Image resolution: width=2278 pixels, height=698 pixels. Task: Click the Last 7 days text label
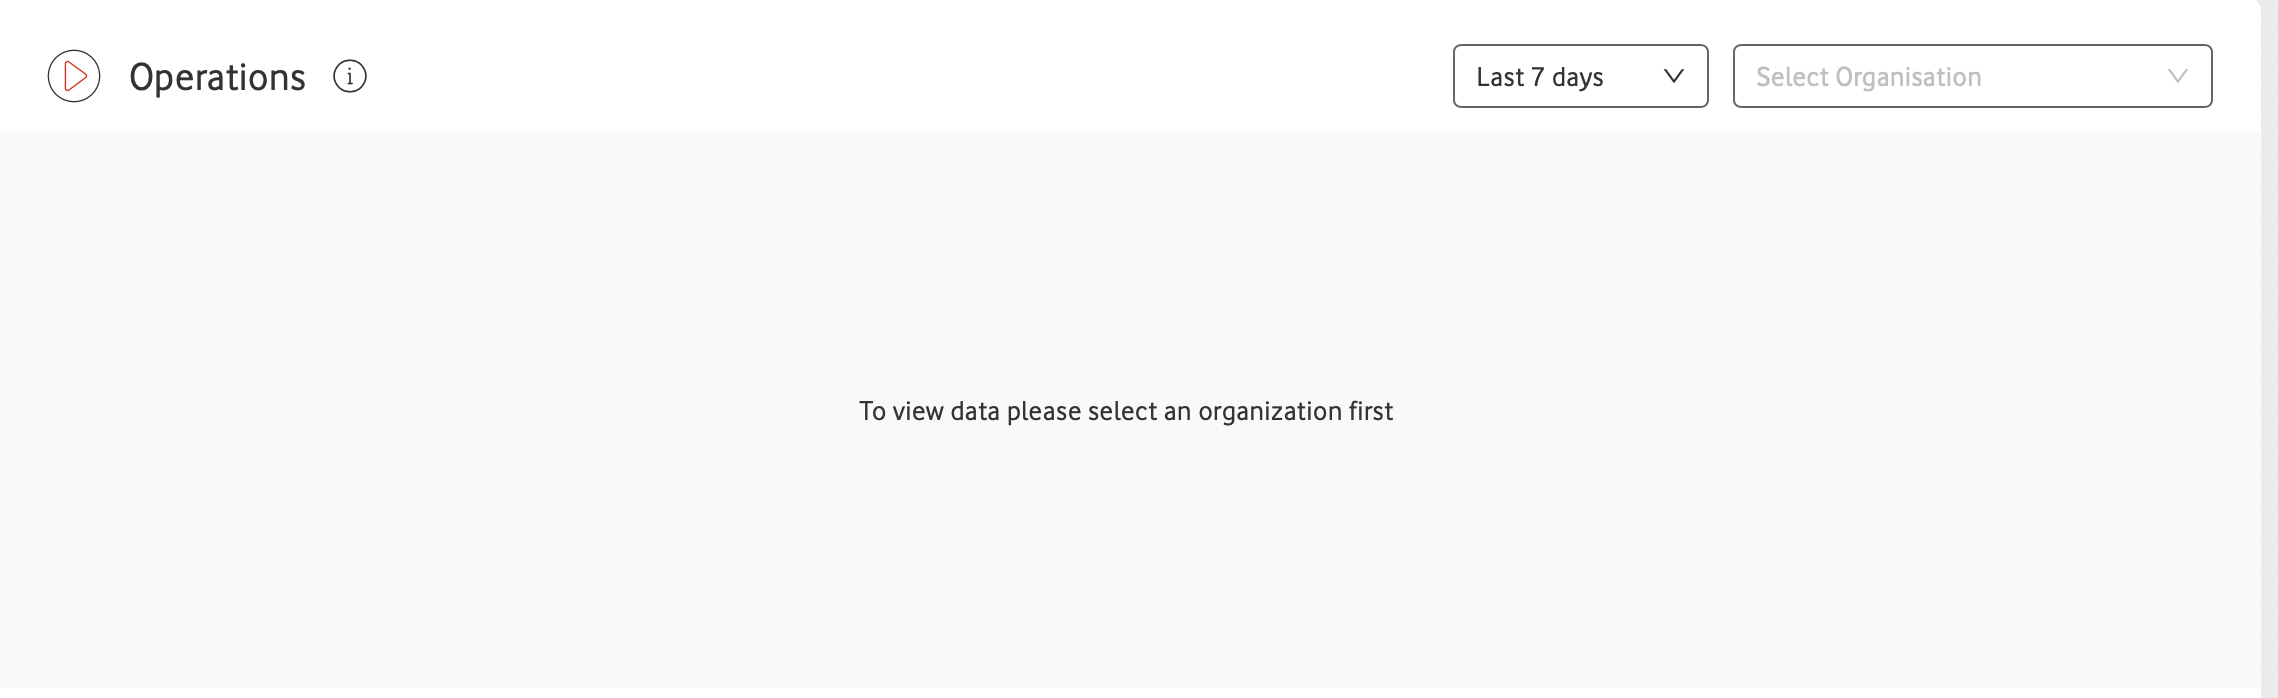point(1537,76)
